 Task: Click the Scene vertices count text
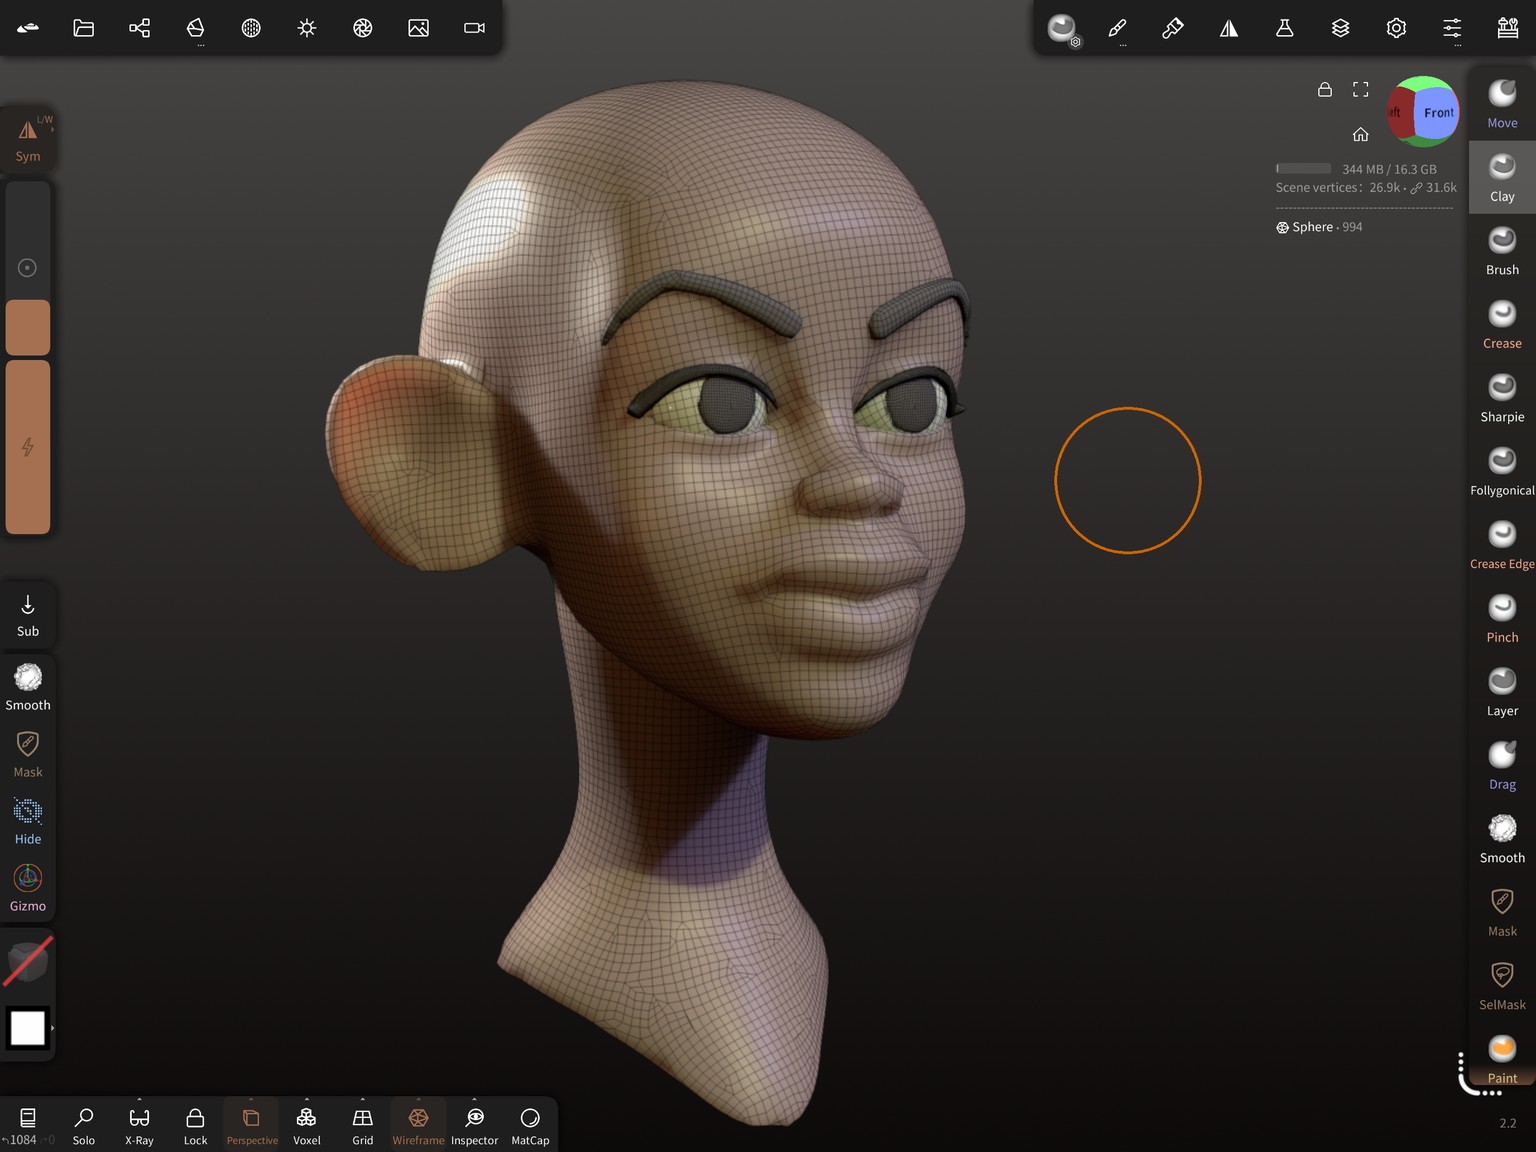[x=1366, y=187]
